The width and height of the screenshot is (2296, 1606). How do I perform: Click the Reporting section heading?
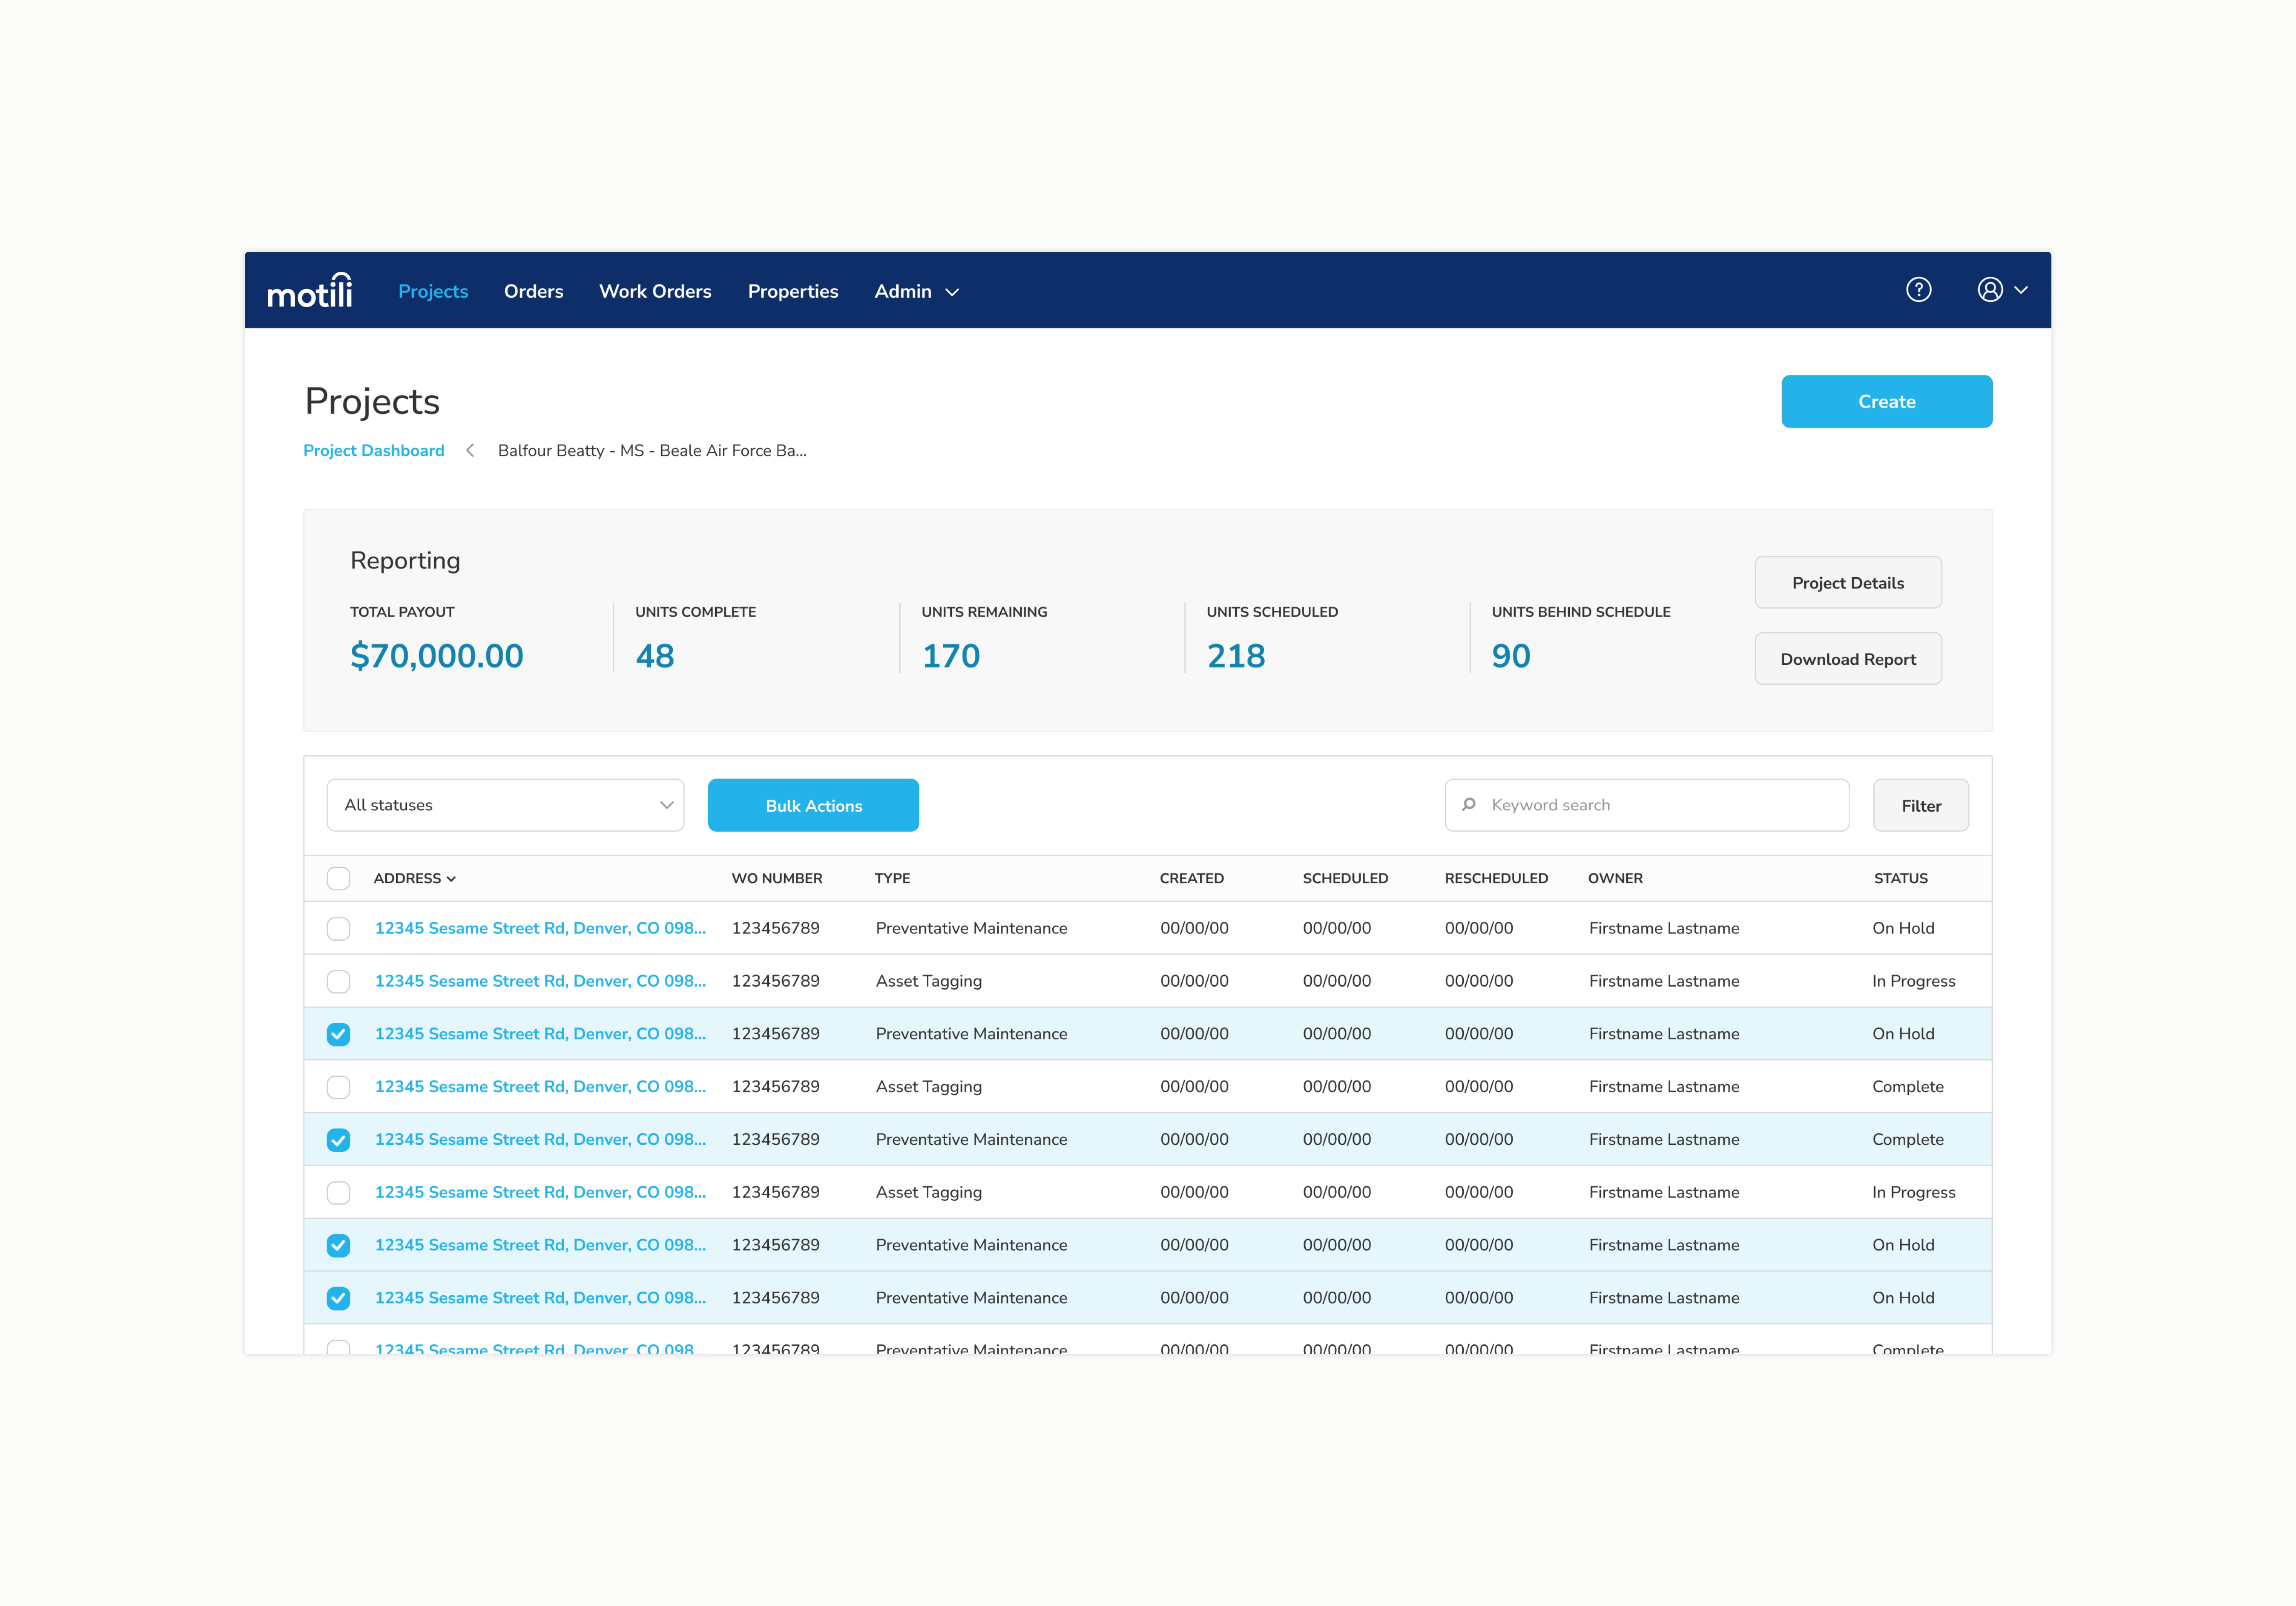[x=405, y=561]
